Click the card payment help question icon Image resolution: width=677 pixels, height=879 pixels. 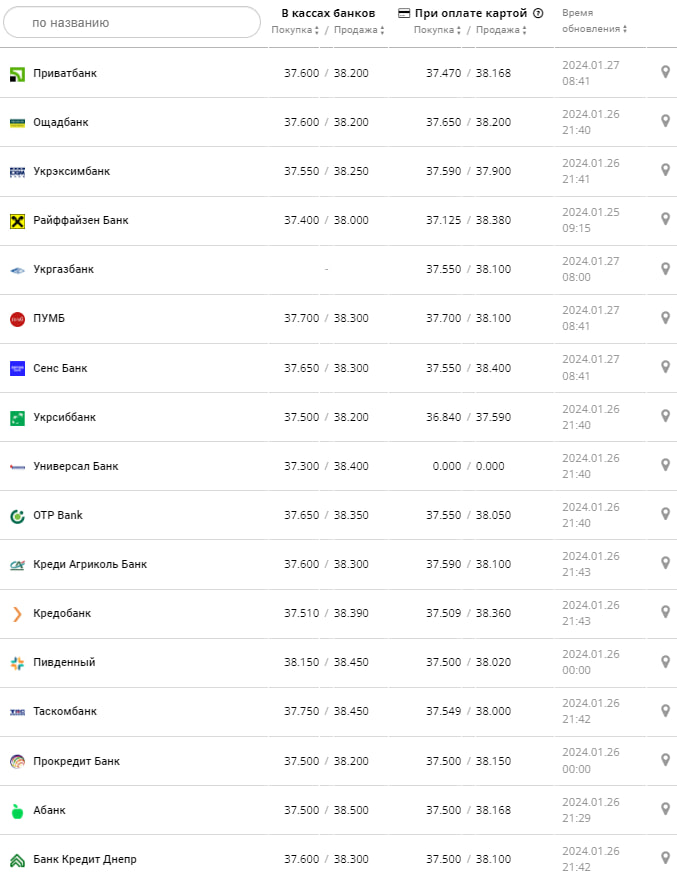[x=538, y=13]
